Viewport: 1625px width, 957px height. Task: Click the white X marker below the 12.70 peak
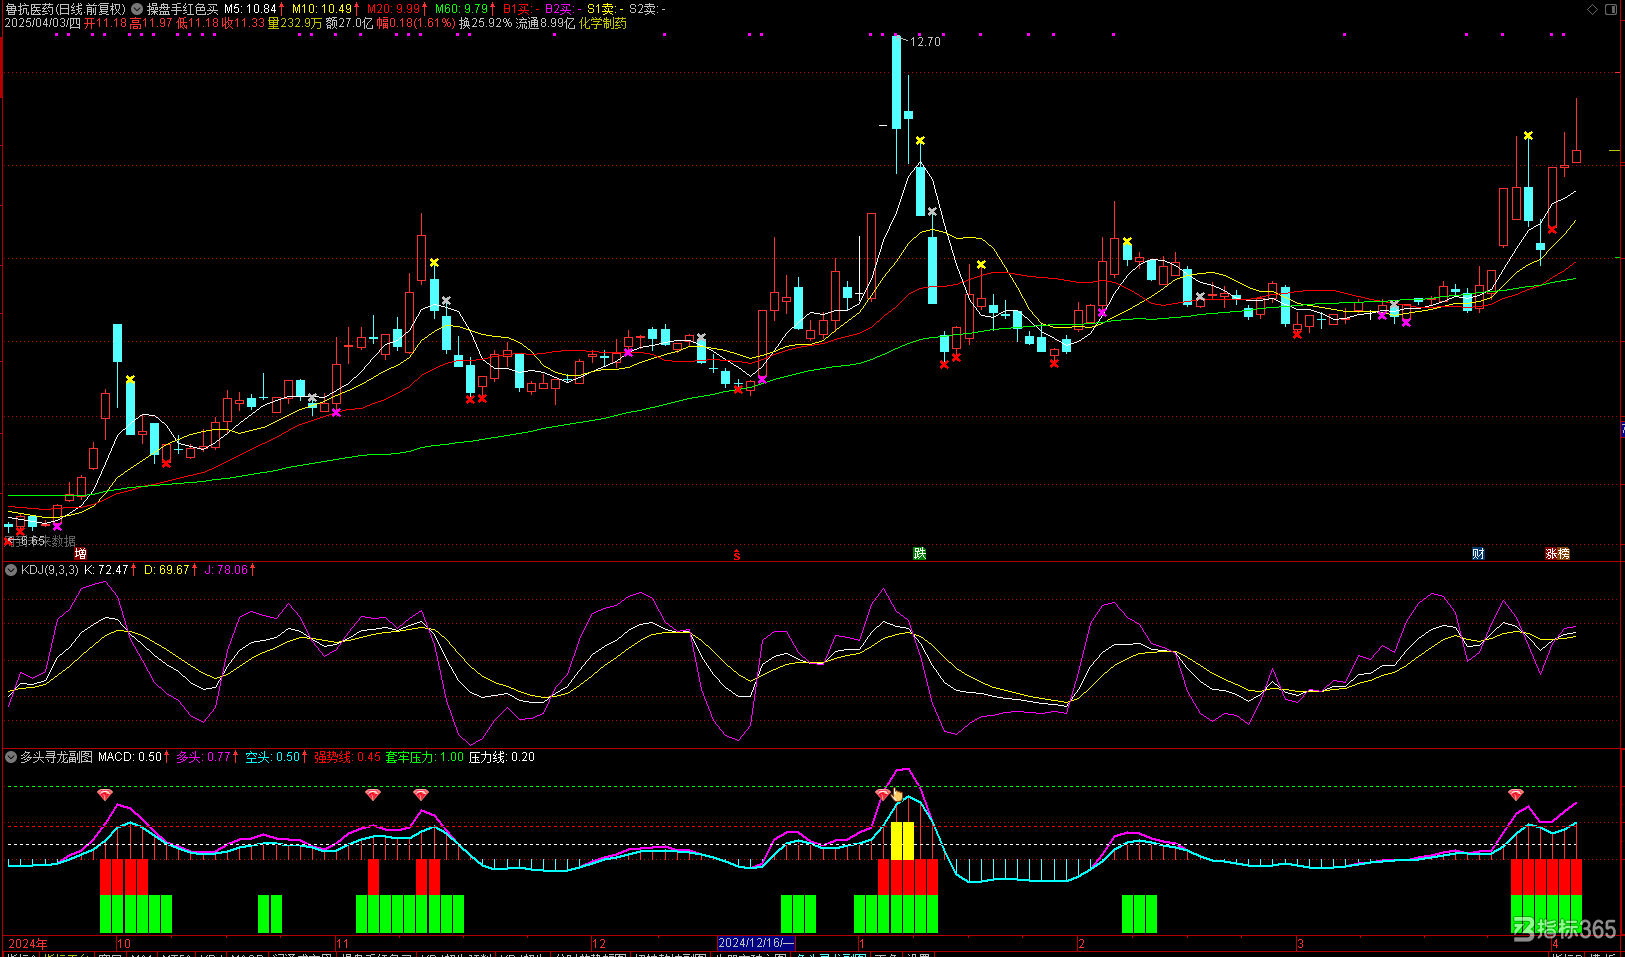coord(932,212)
